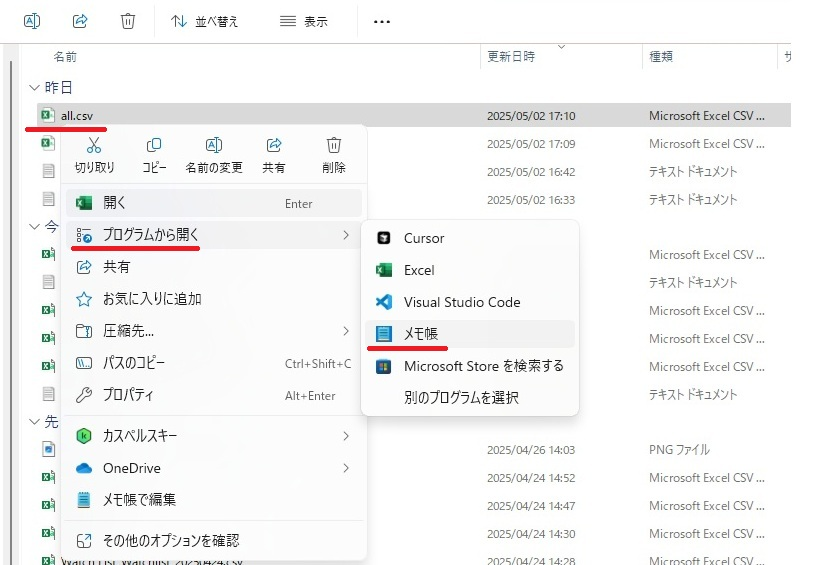Open the 並べ替え sort menu

(204, 21)
